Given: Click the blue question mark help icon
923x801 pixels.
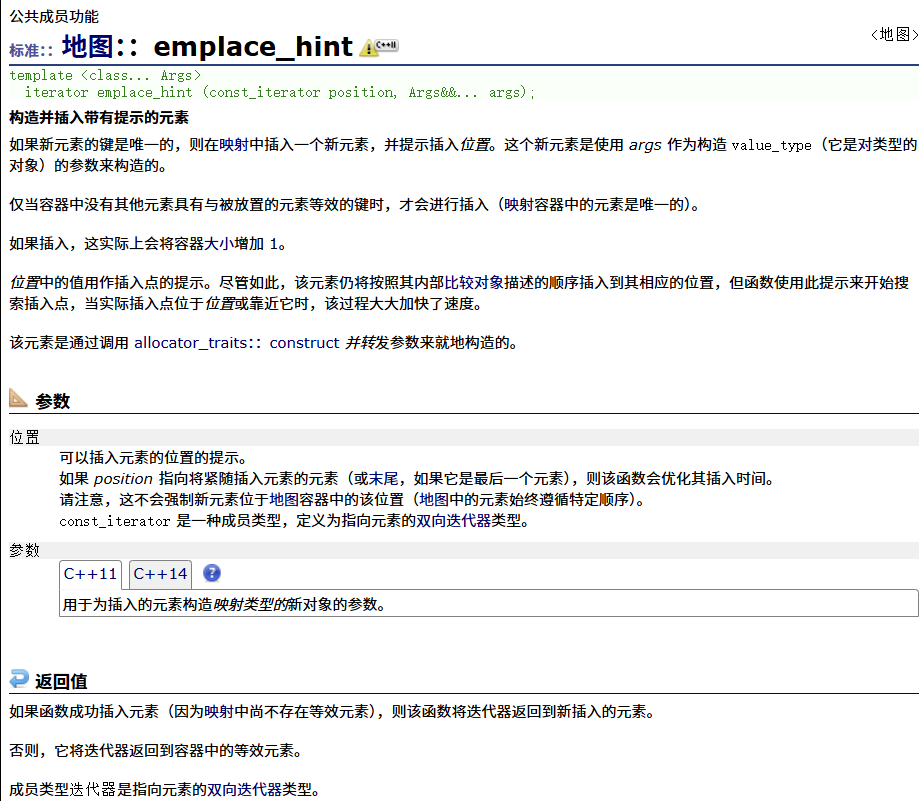Looking at the screenshot, I should point(211,573).
